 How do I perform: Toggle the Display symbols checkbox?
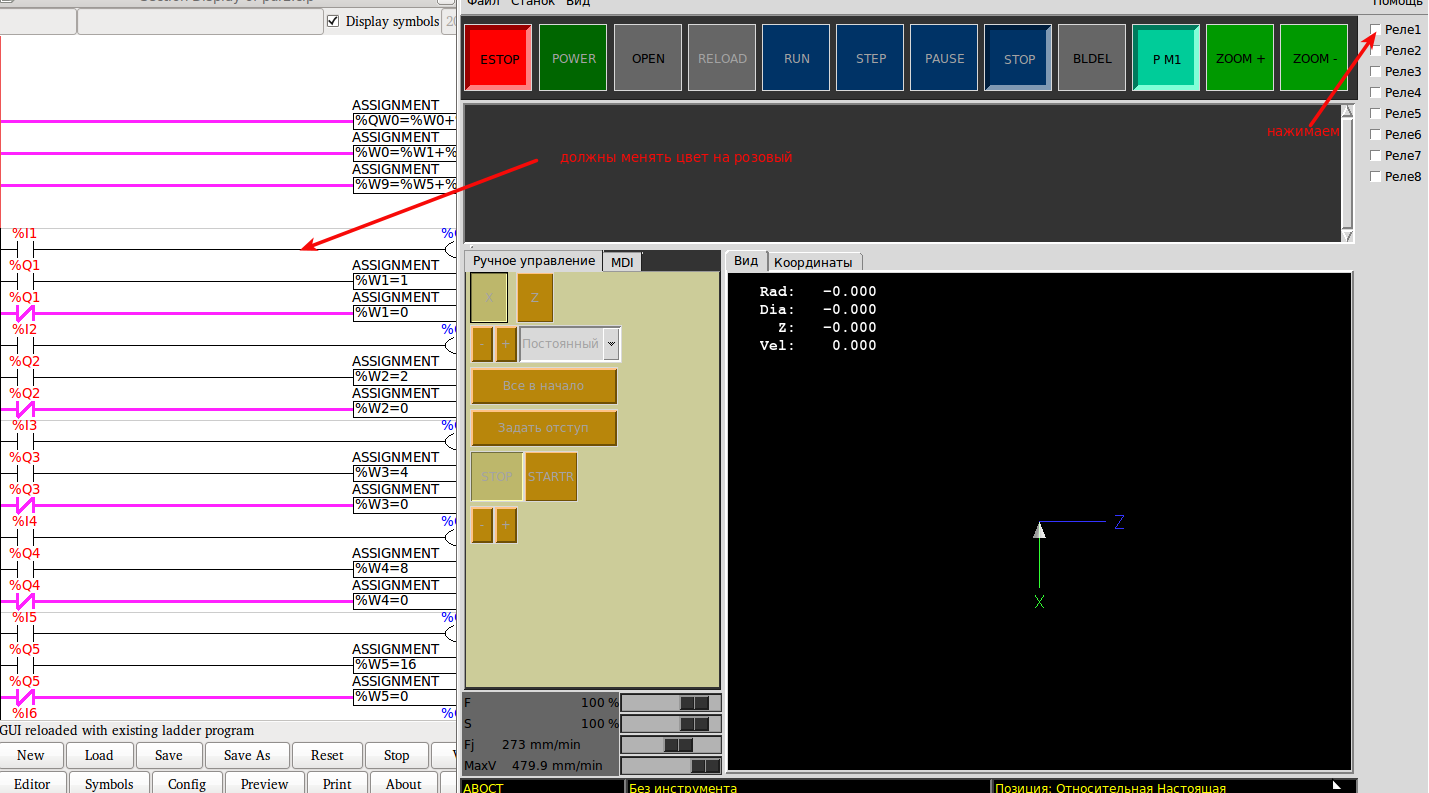(334, 21)
